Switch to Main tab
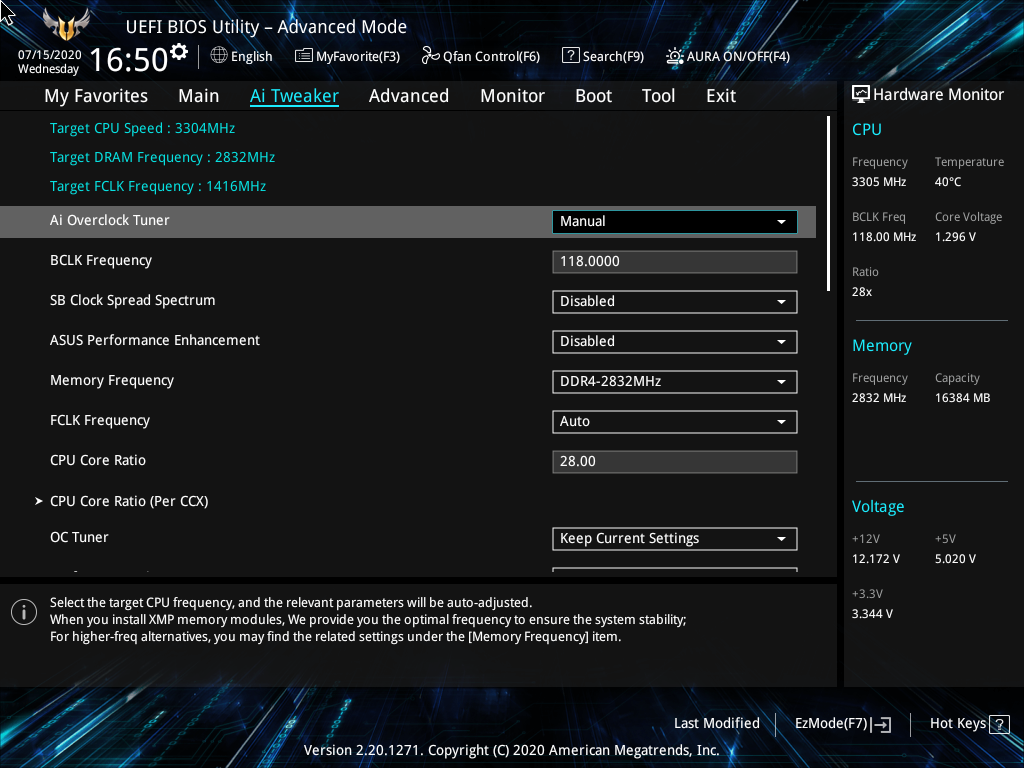 [x=199, y=96]
